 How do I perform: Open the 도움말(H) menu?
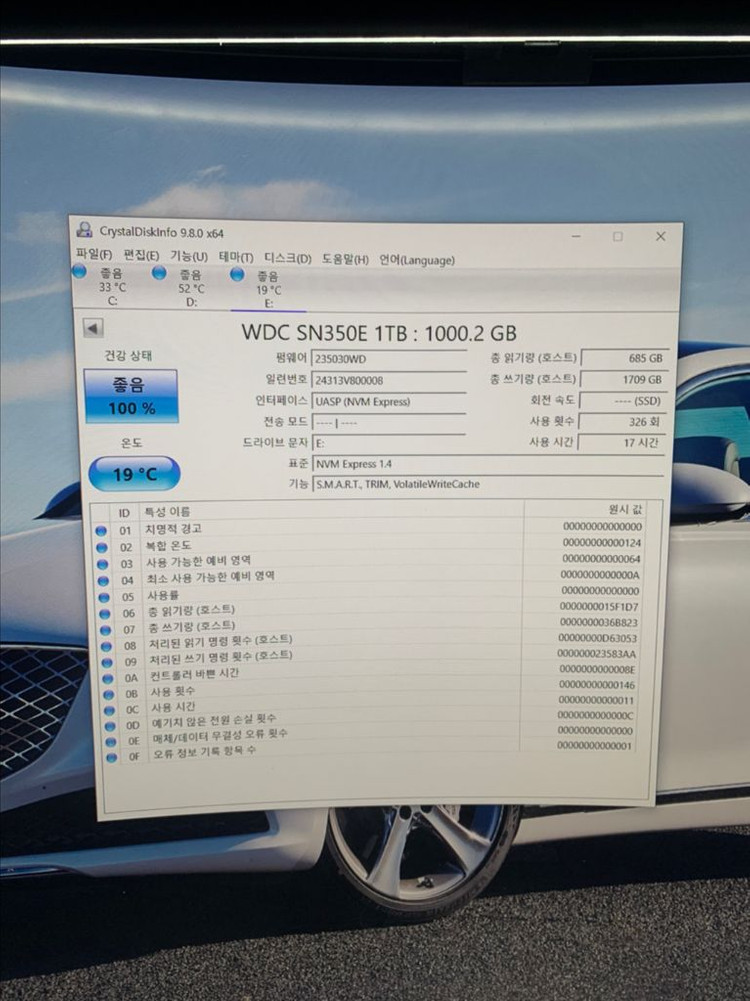(345, 259)
